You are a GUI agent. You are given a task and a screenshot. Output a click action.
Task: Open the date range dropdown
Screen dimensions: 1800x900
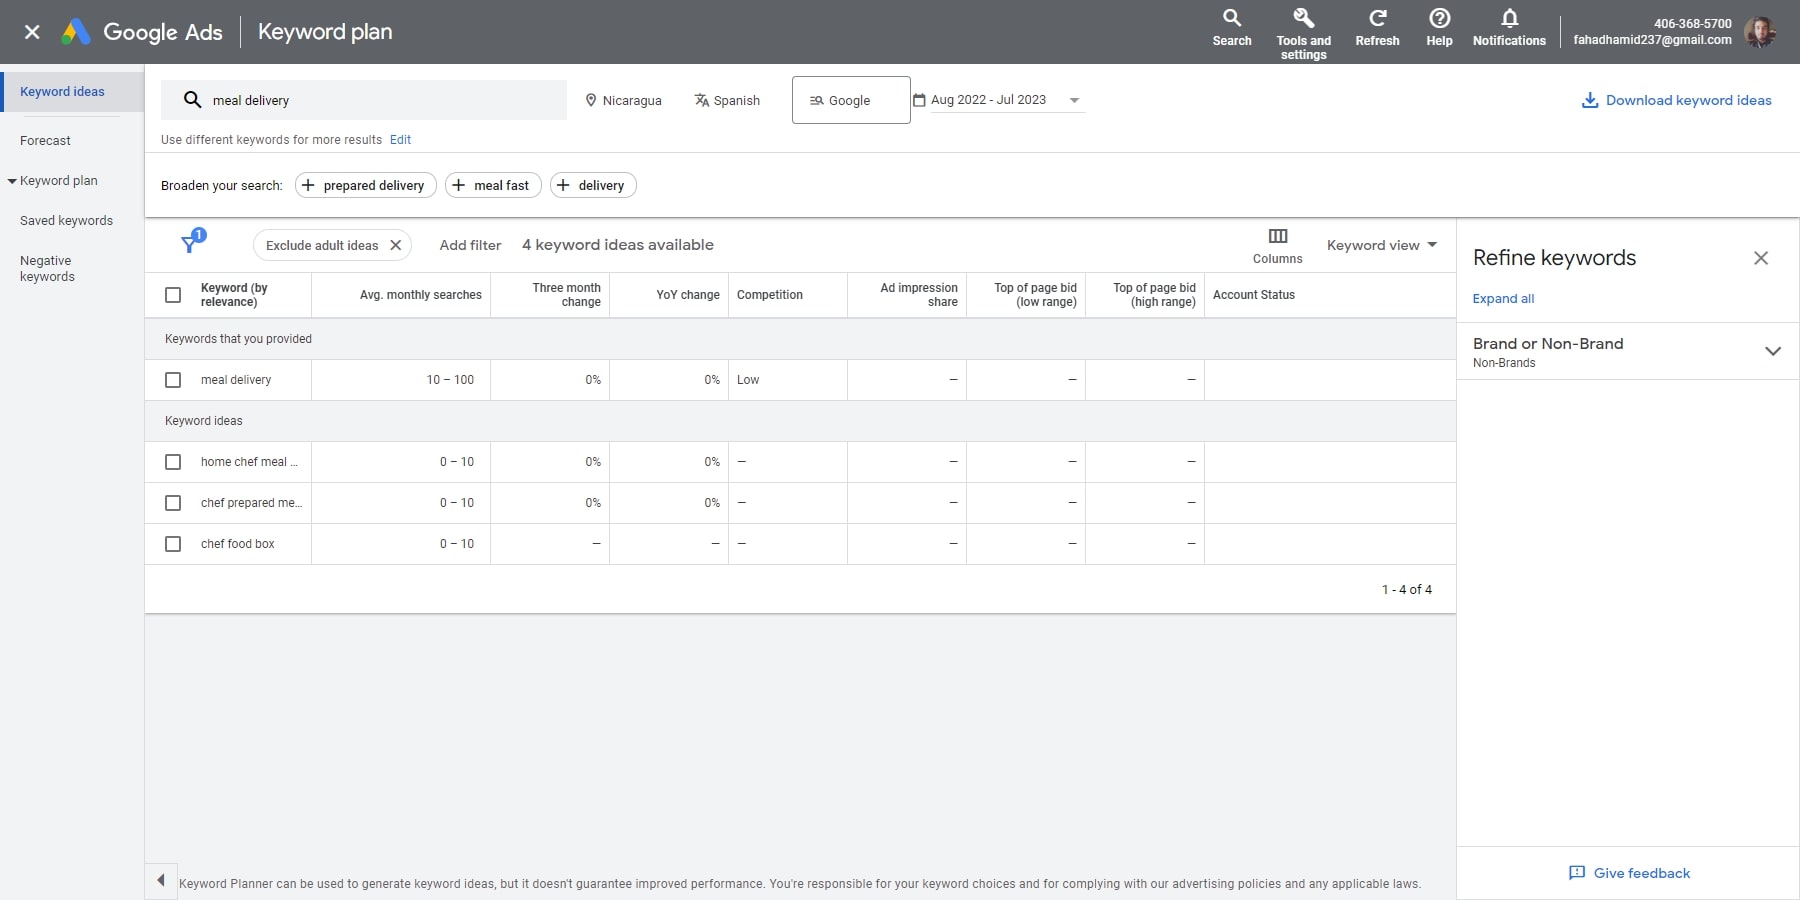1074,100
